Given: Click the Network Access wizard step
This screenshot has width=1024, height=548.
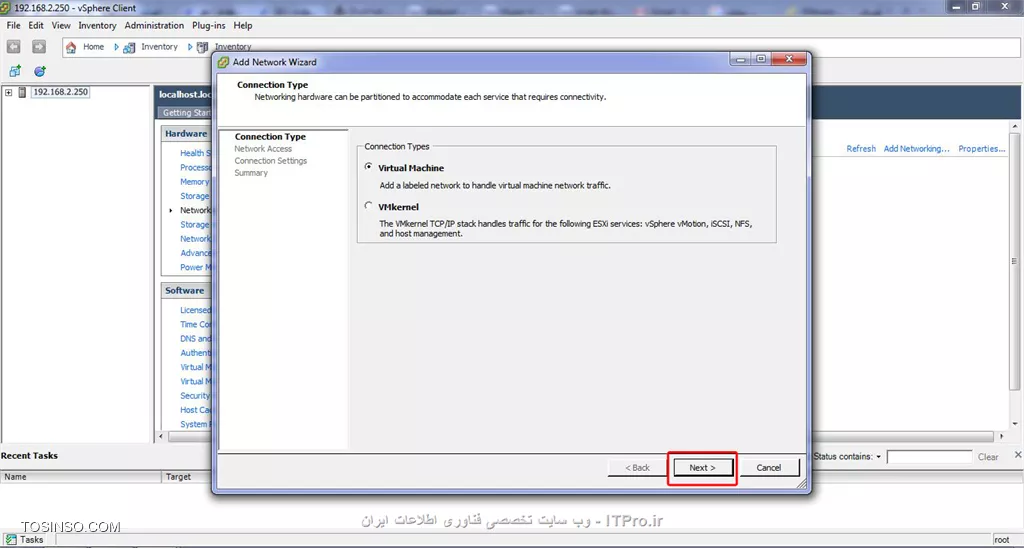Looking at the screenshot, I should [263, 149].
